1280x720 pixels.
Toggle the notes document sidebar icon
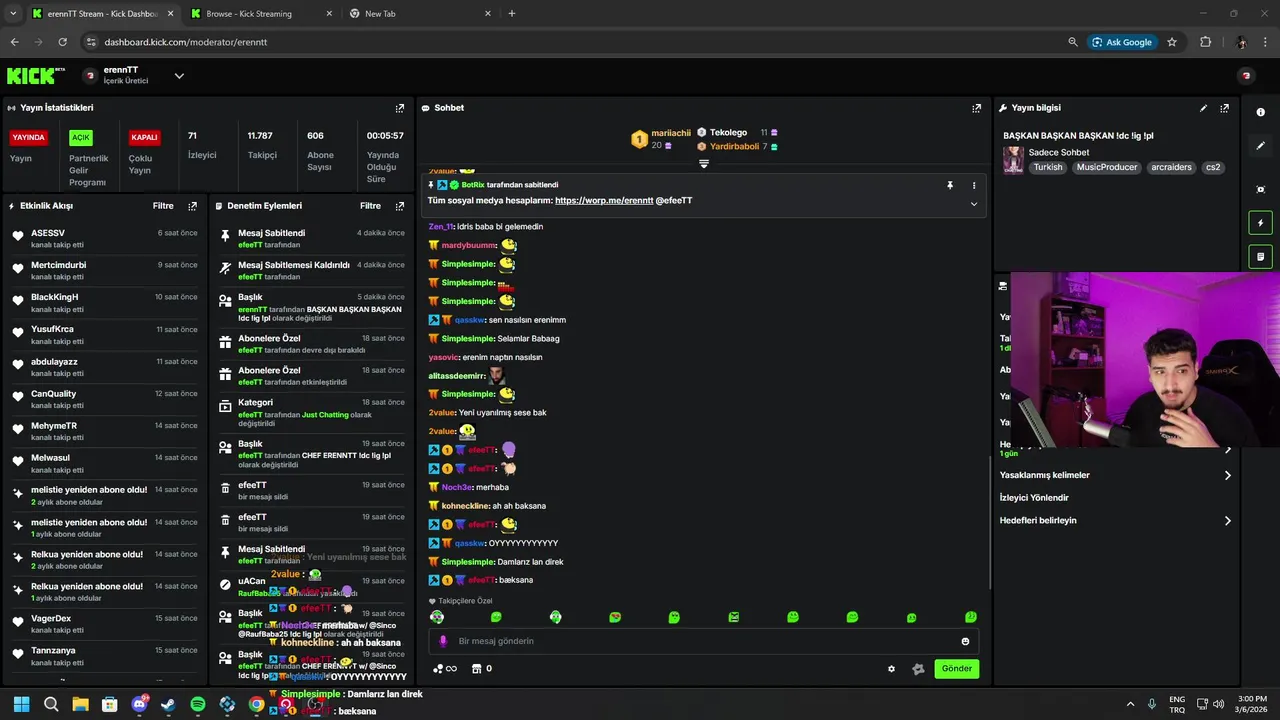point(1260,257)
